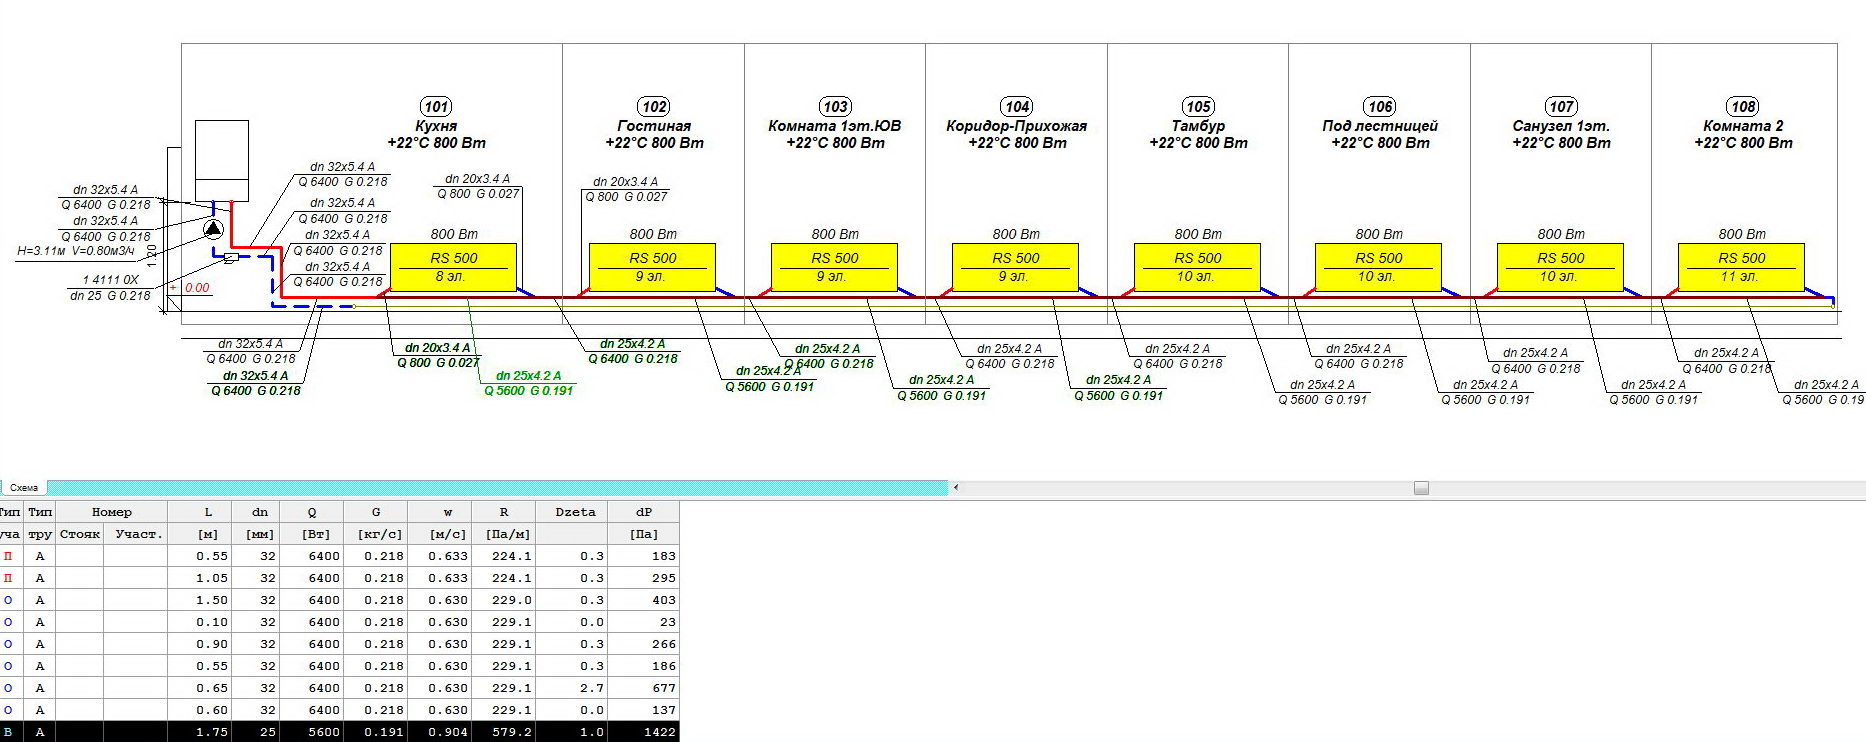The height and width of the screenshot is (742, 1866).
Task: Select the circulation pump symbol near boiler
Action: click(213, 229)
